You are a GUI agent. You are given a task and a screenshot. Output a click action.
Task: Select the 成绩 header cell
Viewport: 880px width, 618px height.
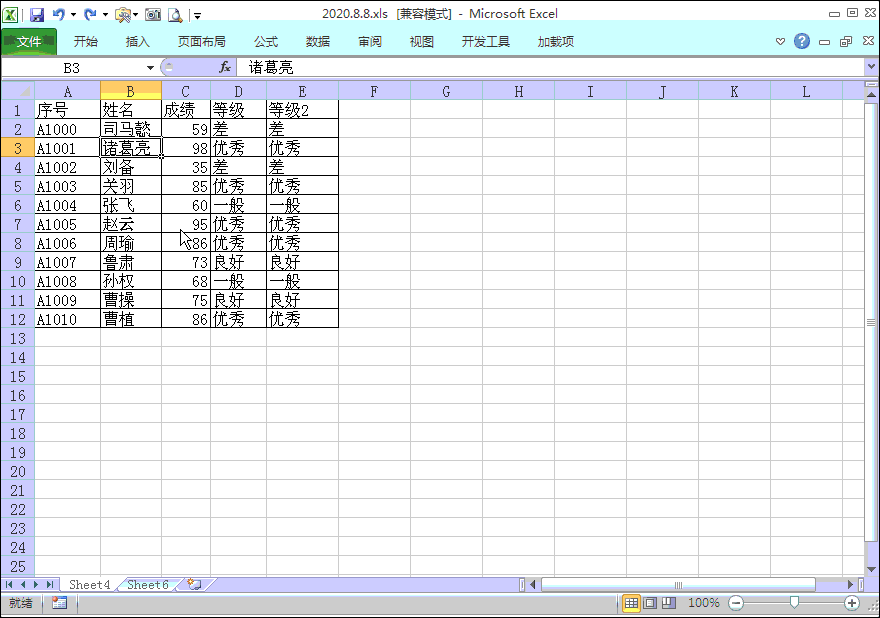(186, 110)
